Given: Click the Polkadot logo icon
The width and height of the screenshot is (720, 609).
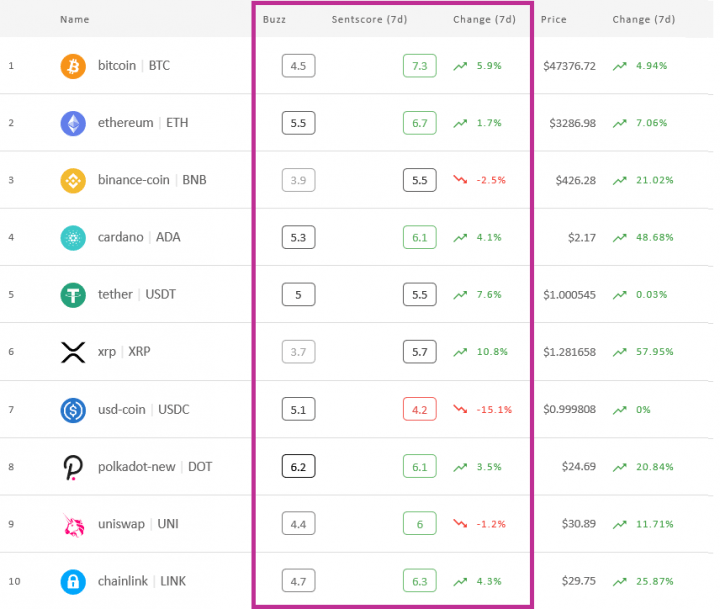Looking at the screenshot, I should [x=73, y=467].
